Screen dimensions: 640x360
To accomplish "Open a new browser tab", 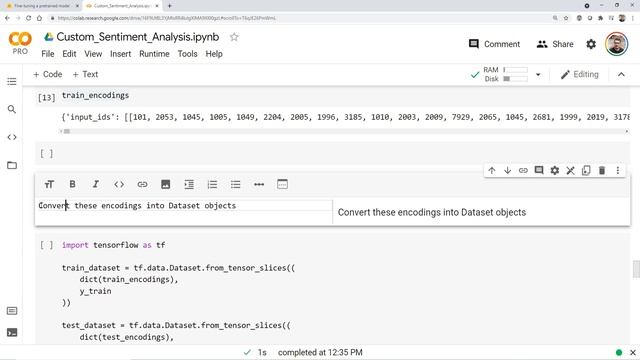I will 169,6.
